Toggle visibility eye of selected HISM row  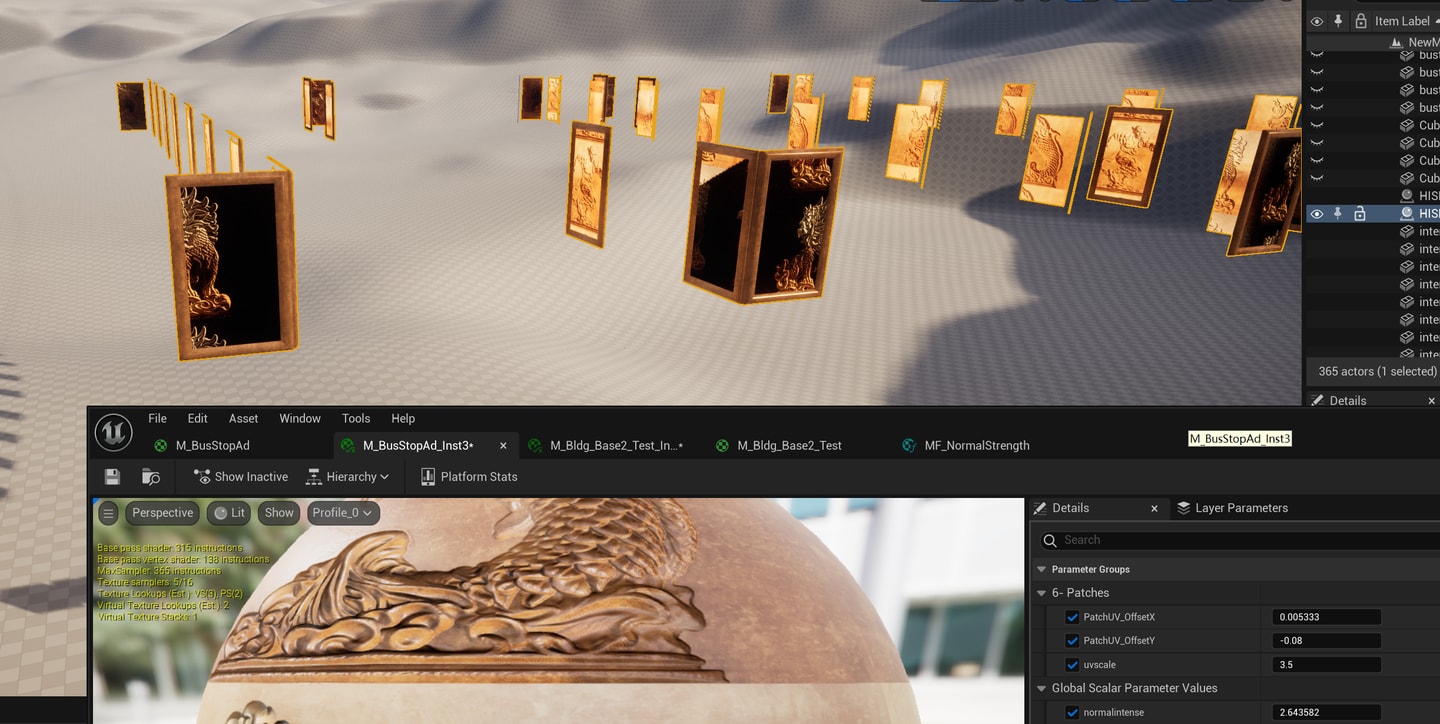pos(1317,214)
